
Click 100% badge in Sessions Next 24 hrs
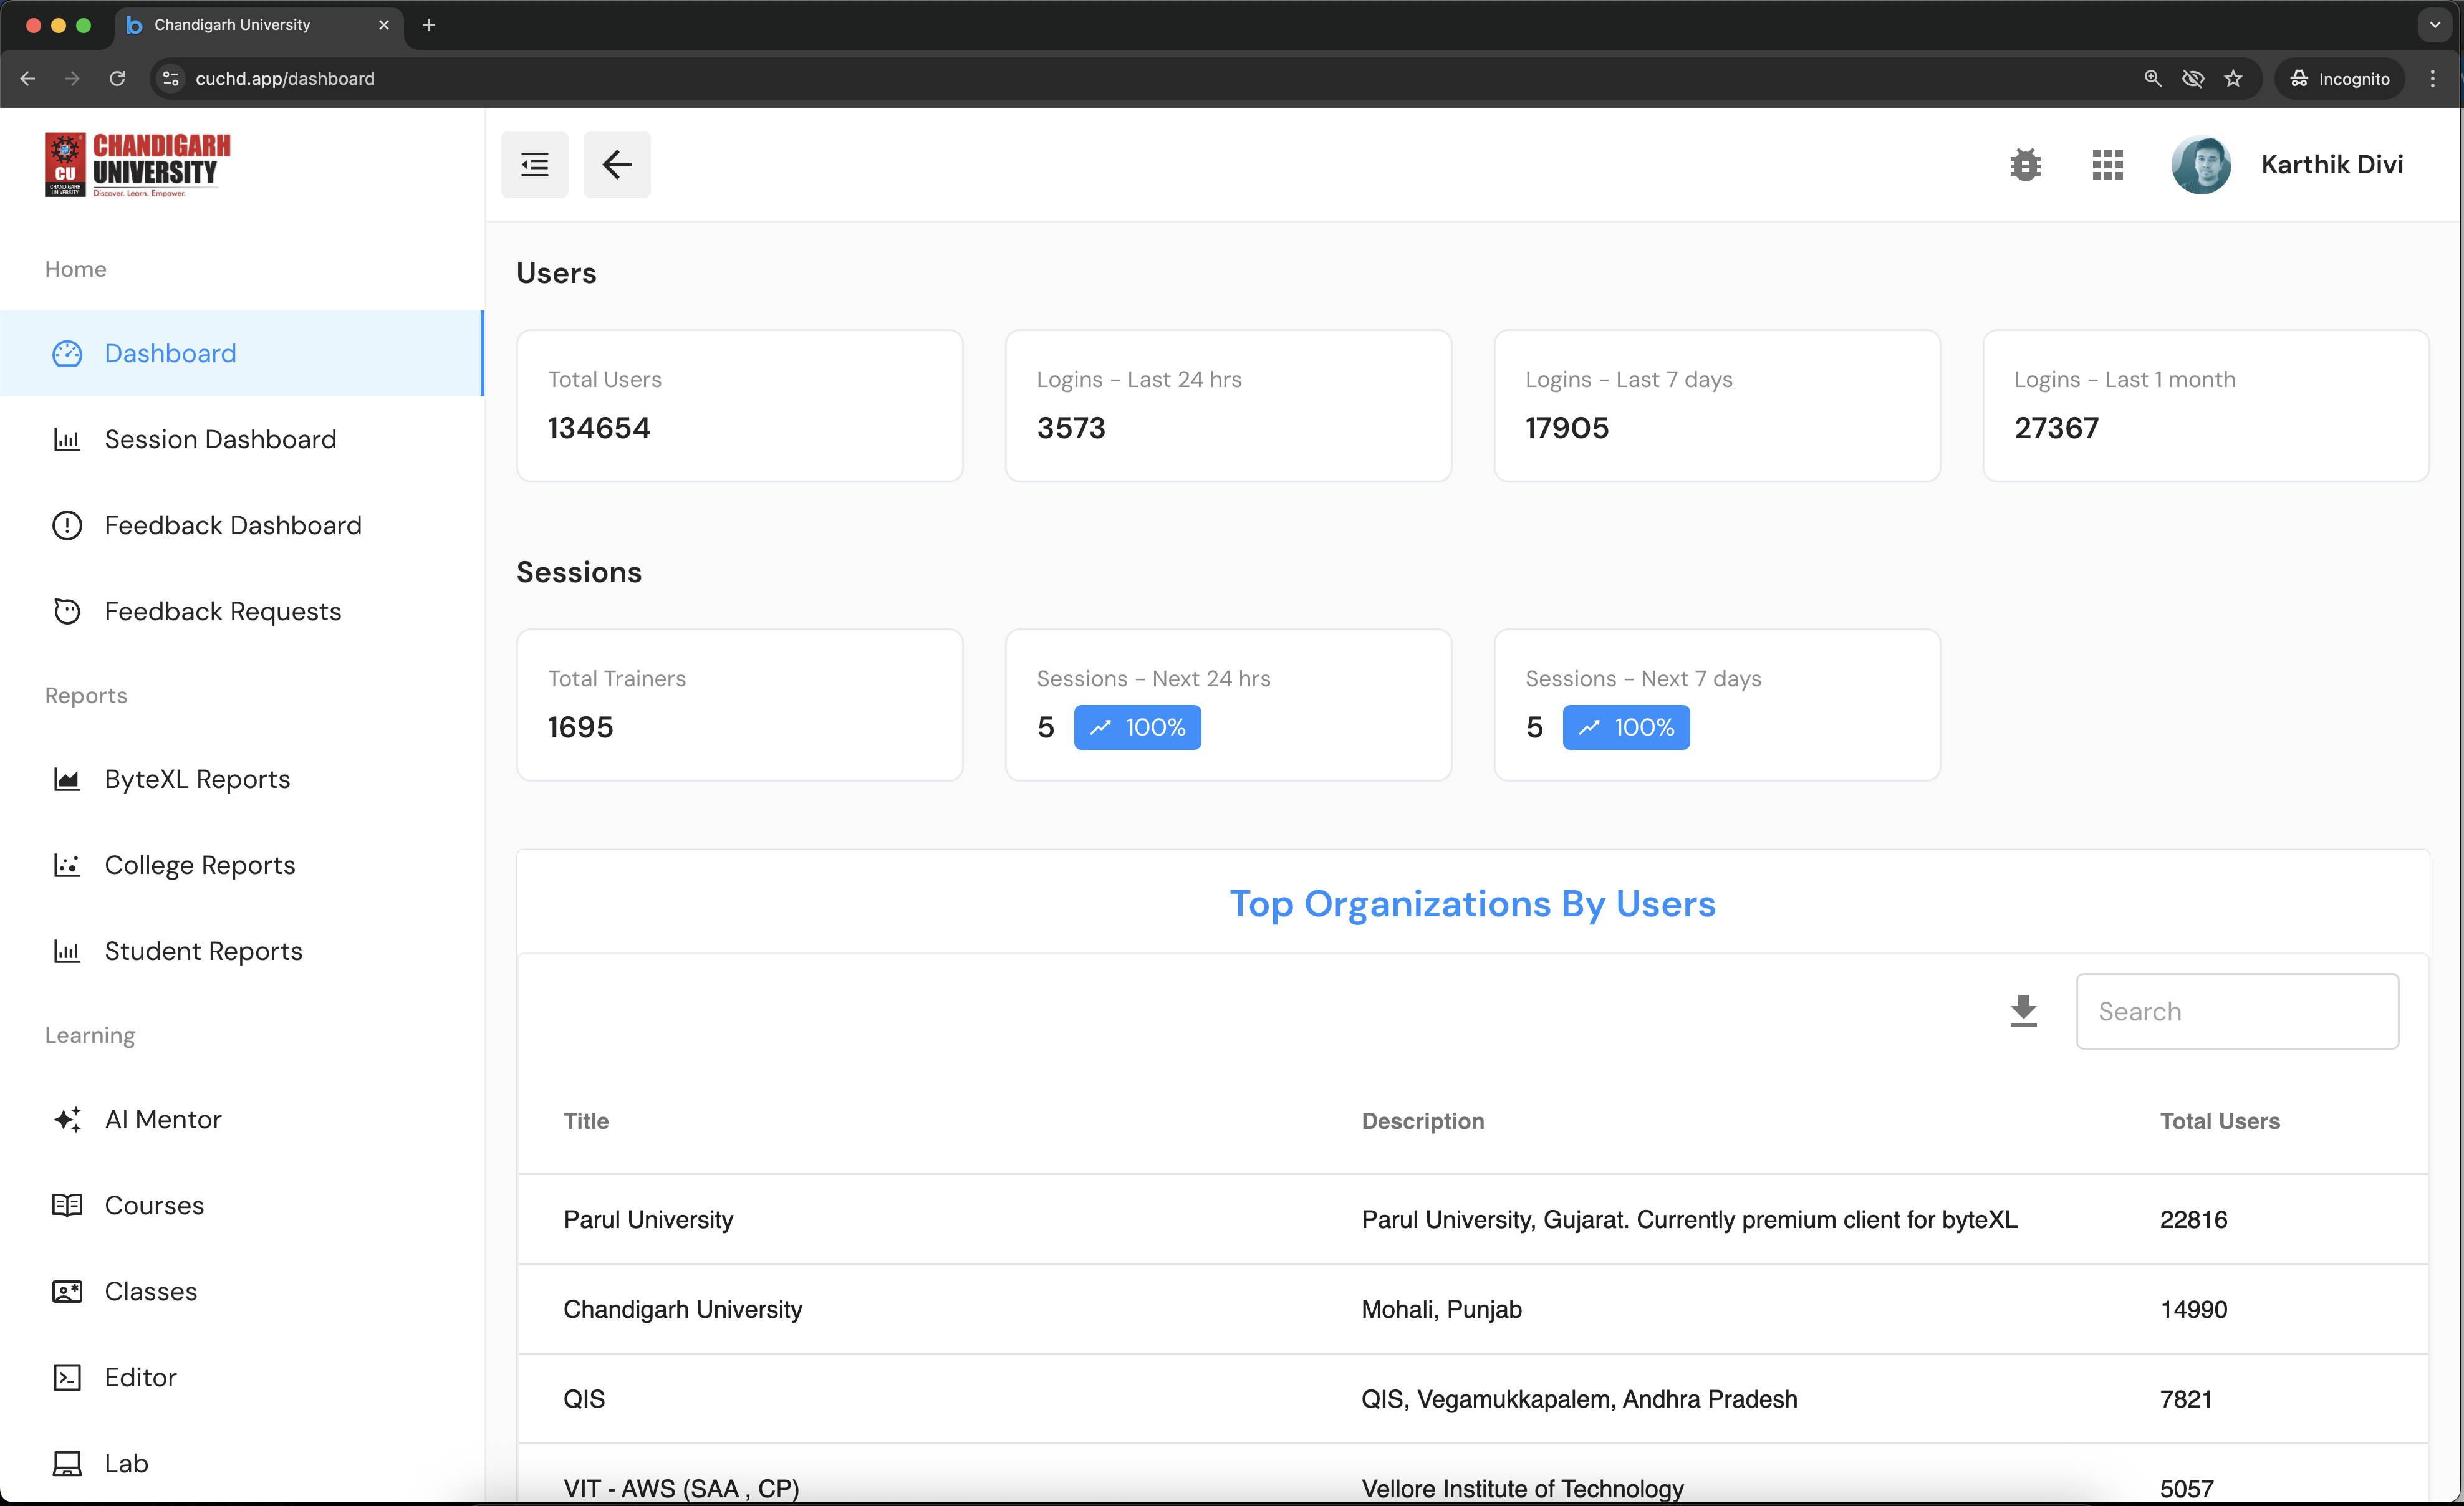tap(1137, 727)
